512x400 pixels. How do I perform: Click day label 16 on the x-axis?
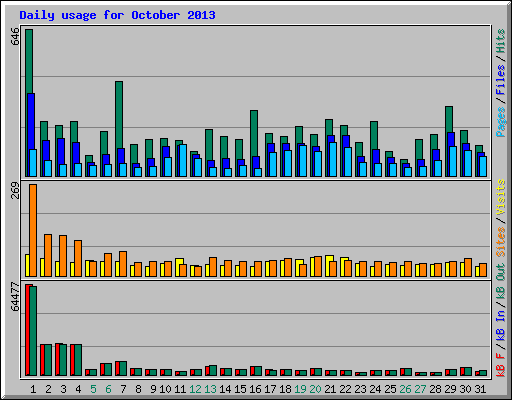[x=255, y=389]
